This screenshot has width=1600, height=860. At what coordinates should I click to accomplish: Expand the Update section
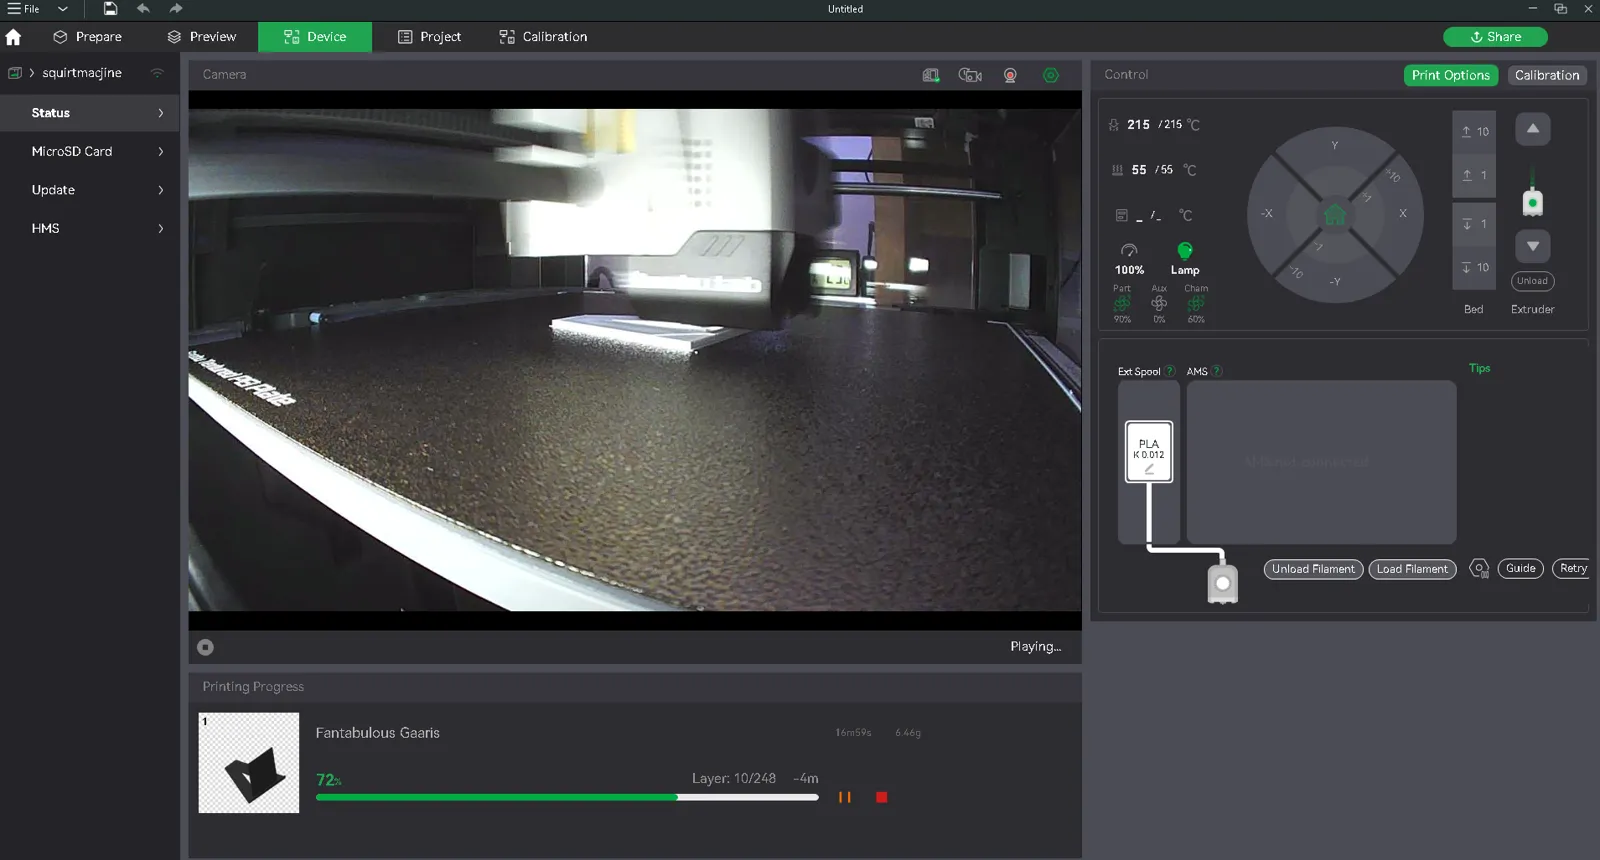click(90, 190)
